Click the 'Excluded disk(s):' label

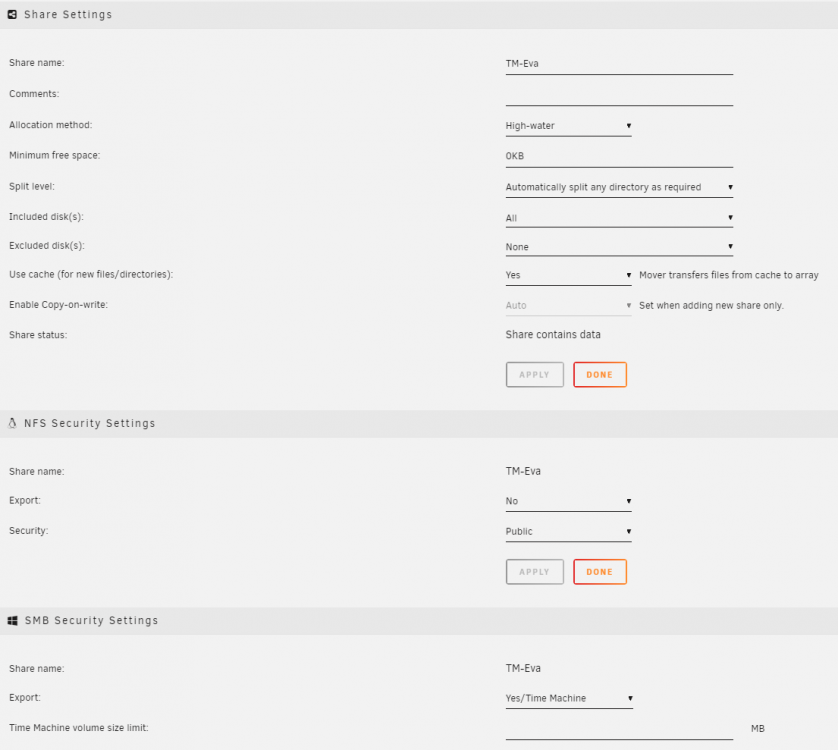tap(46, 246)
